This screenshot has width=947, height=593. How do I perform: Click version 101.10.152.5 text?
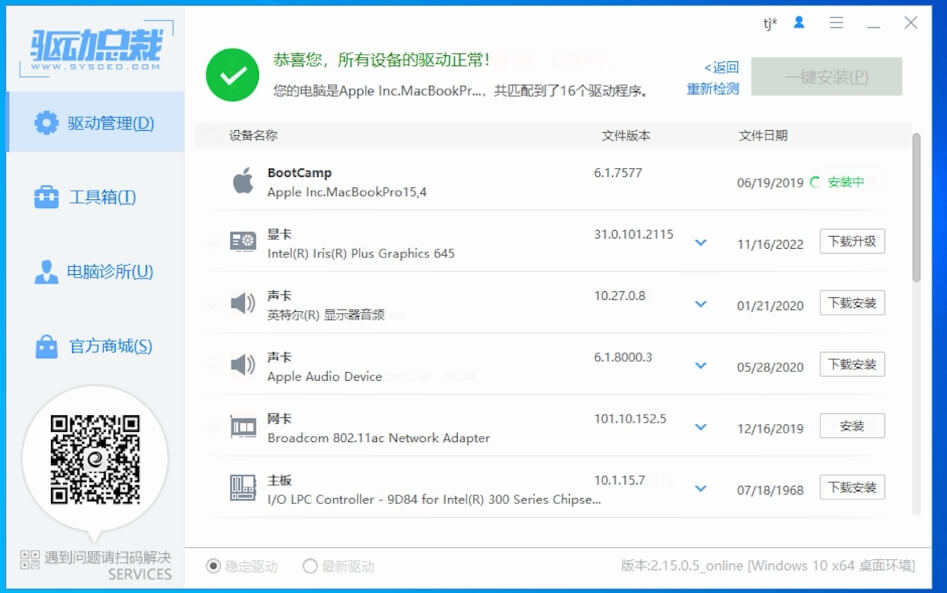point(630,419)
